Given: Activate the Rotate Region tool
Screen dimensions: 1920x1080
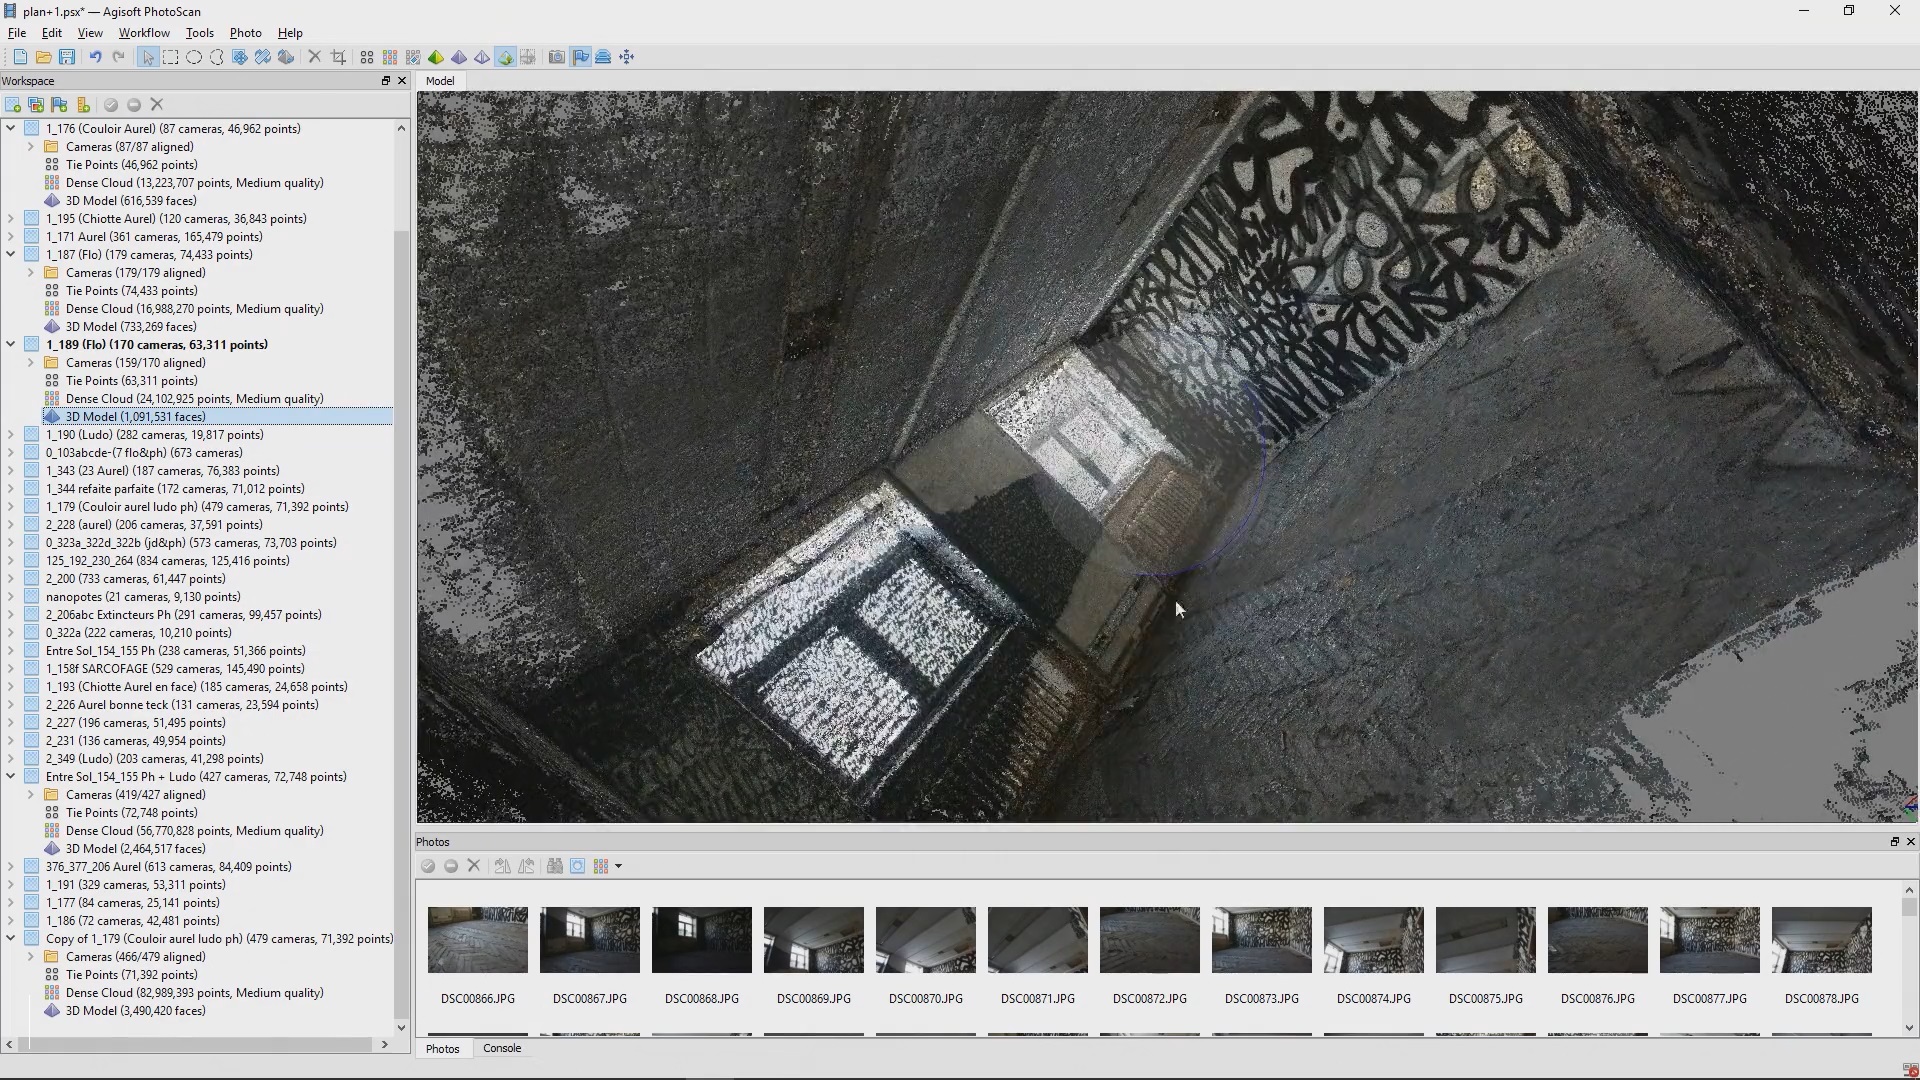Looking at the screenshot, I should 263,57.
